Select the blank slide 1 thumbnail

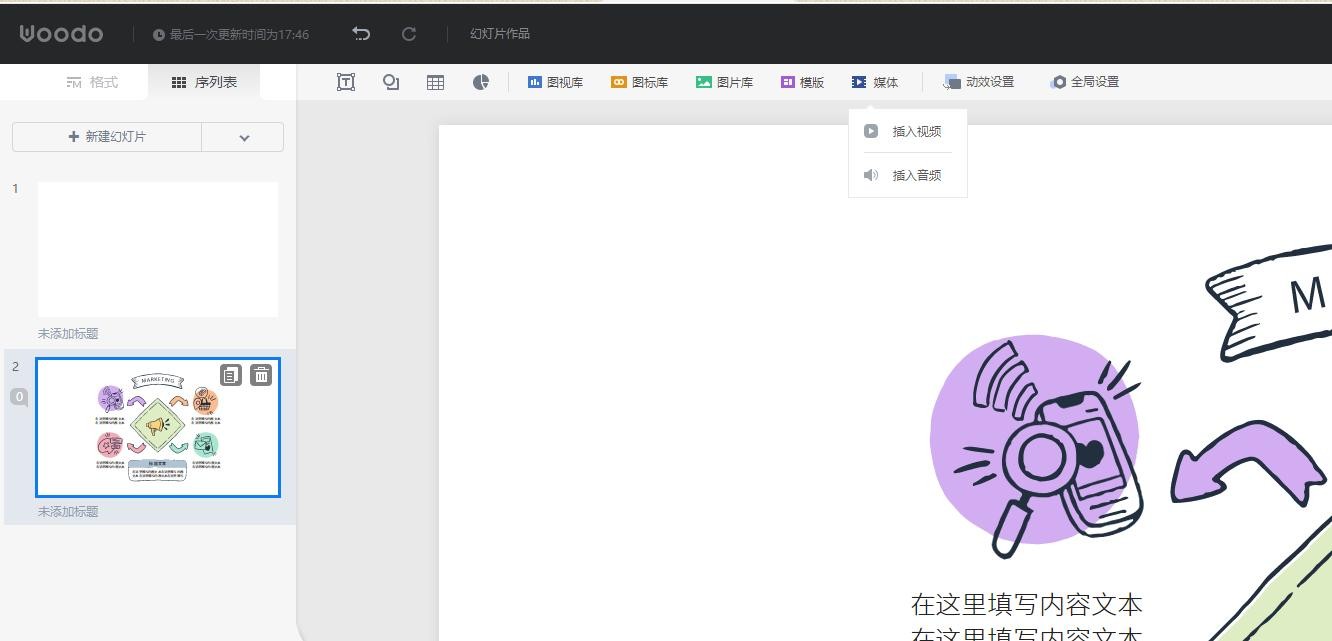[x=158, y=249]
